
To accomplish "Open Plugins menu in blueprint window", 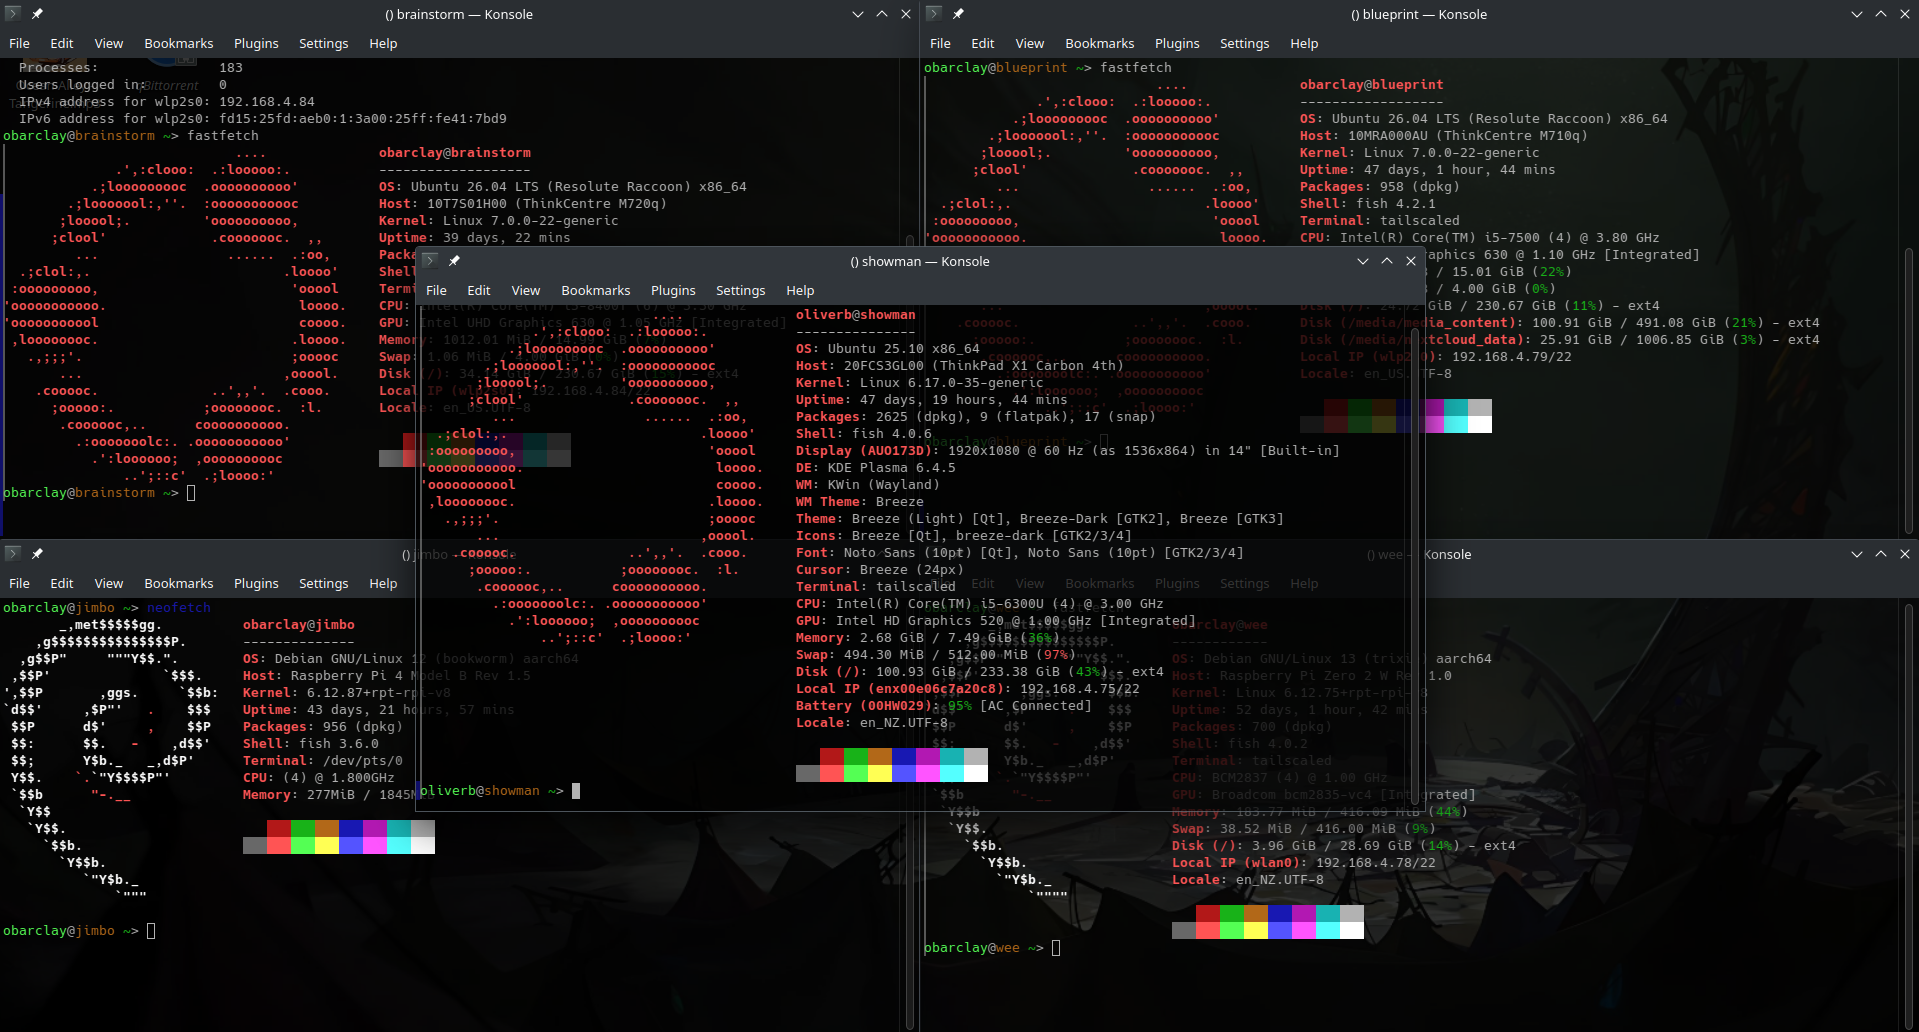I will (1177, 43).
